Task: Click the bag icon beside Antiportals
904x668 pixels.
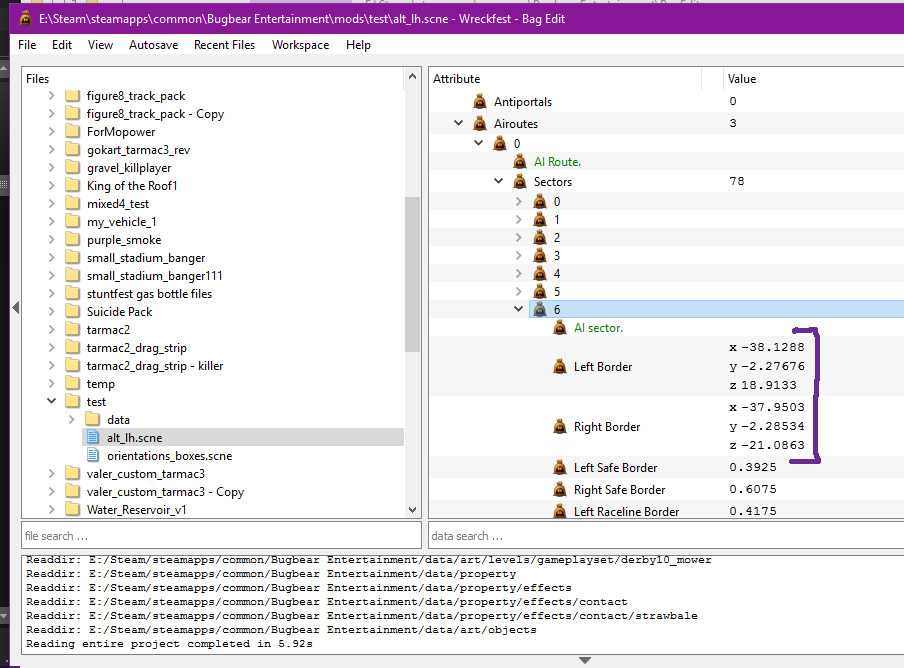Action: [x=480, y=101]
